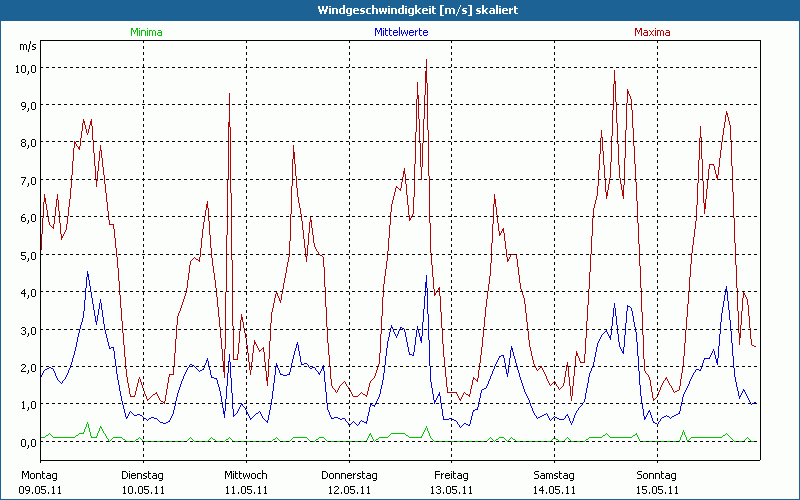The image size is (800, 500).
Task: Click the 6,0 y-axis value
Action: (x=29, y=218)
